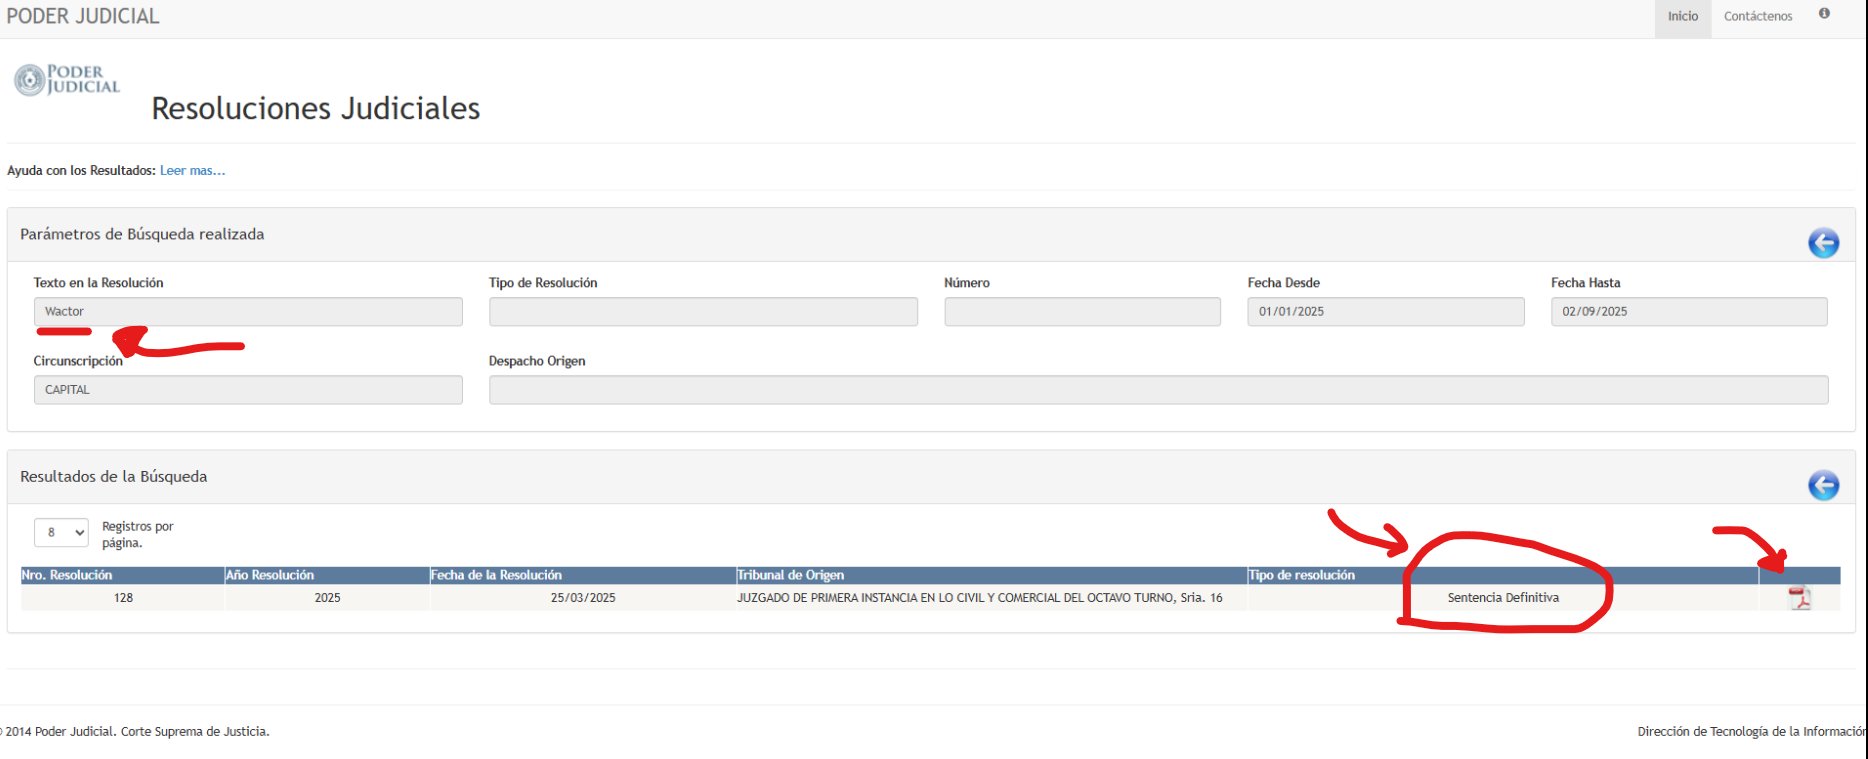Image resolution: width=1868 pixels, height=759 pixels.
Task: Open the Contáctenos menu item
Action: click(x=1757, y=17)
